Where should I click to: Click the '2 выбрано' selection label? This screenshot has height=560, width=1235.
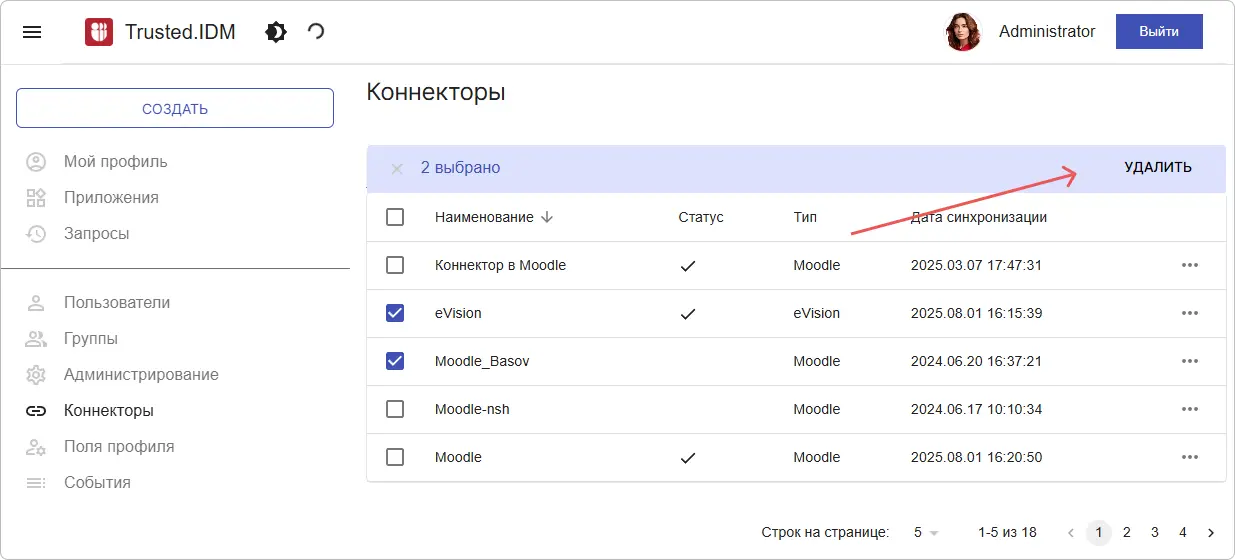coord(460,168)
